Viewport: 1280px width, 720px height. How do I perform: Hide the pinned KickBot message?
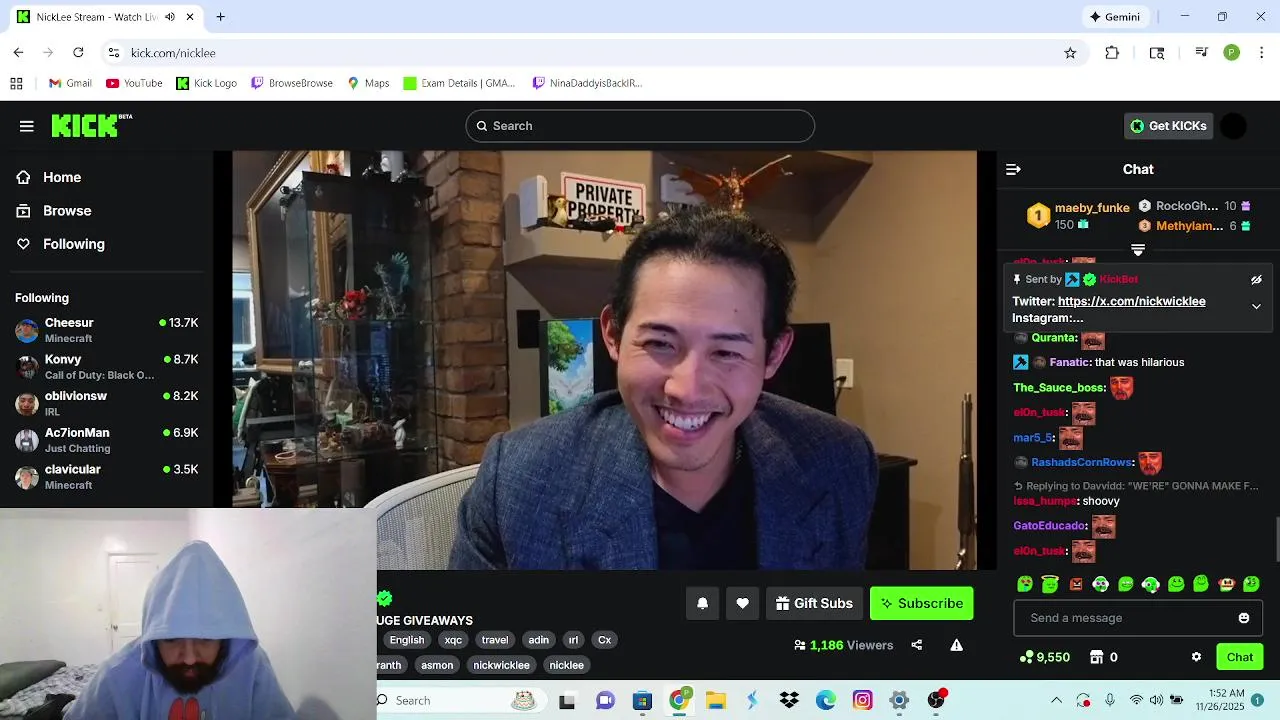pyautogui.click(x=1256, y=280)
